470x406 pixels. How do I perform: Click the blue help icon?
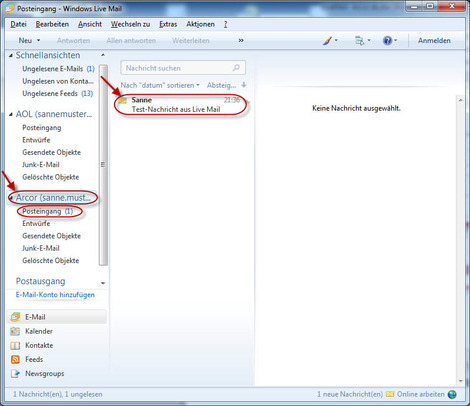pyautogui.click(x=387, y=41)
